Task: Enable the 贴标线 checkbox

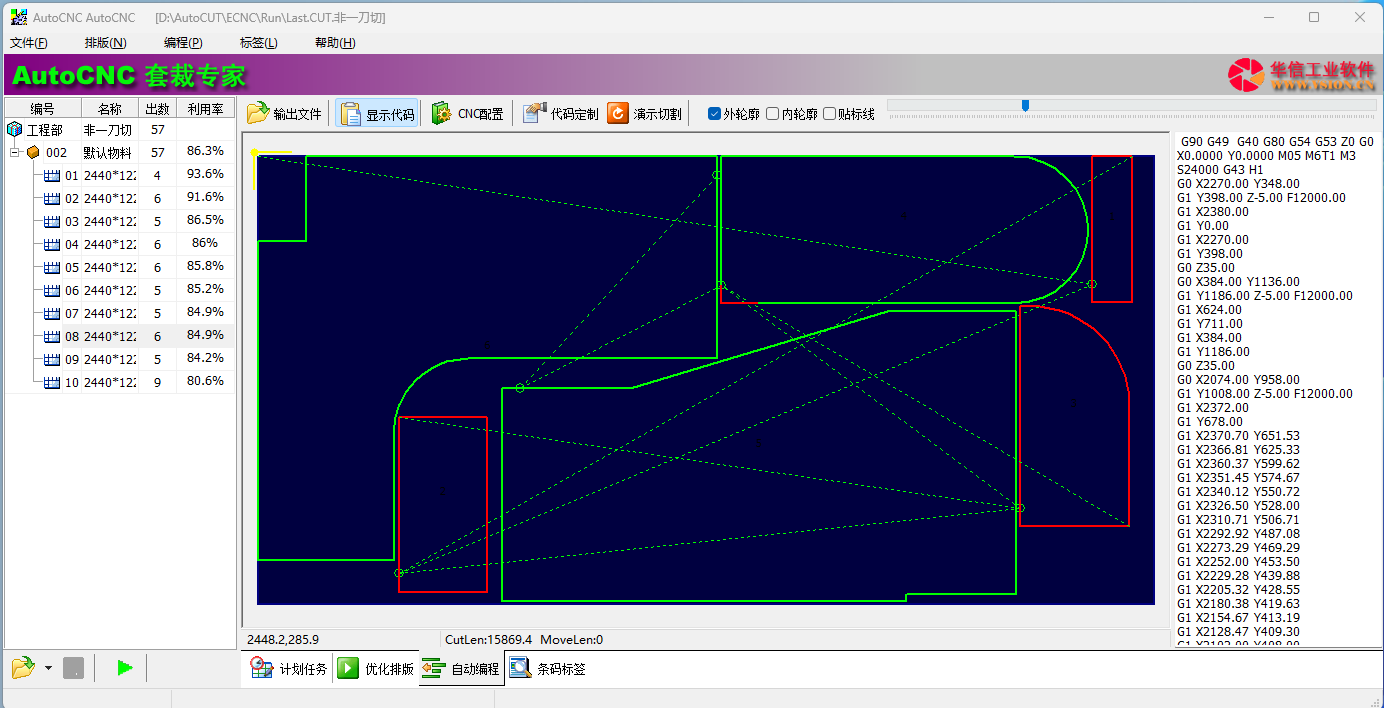Action: (829, 114)
